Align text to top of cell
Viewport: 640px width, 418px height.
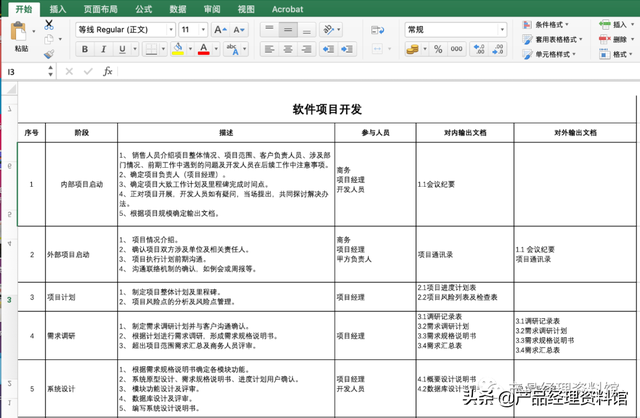point(269,29)
